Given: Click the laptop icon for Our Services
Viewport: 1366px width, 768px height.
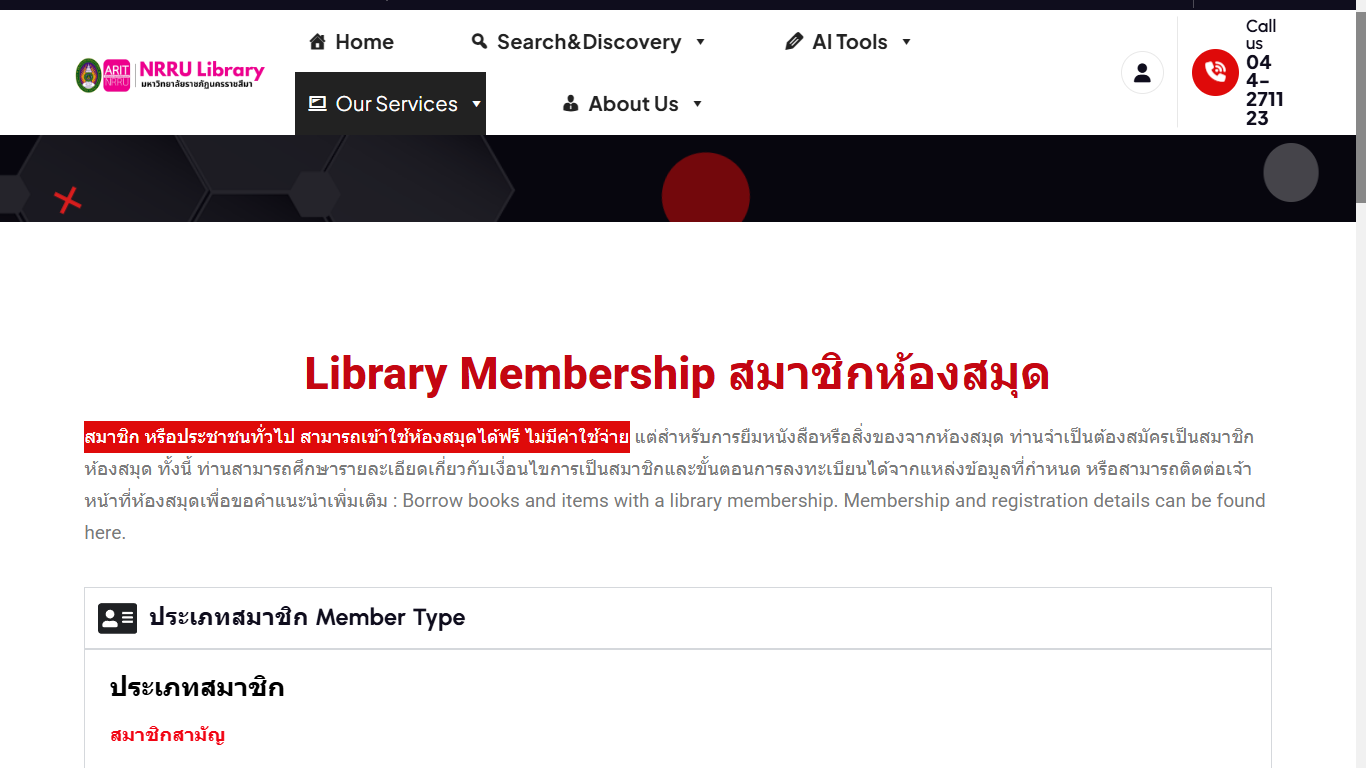Looking at the screenshot, I should coord(318,103).
